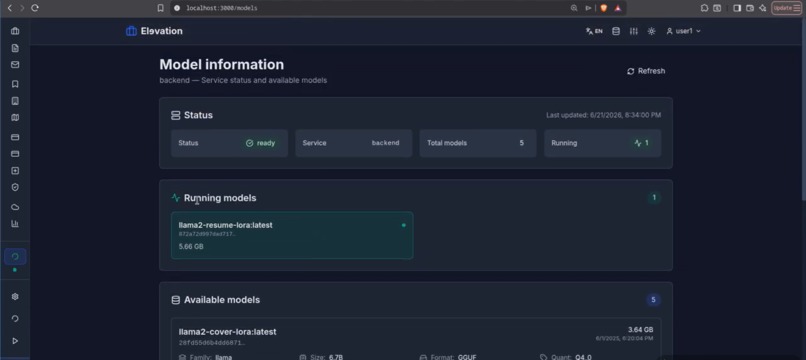Go back with the browser back arrow
Image resolution: width=806 pixels, height=360 pixels.
click(x=9, y=8)
